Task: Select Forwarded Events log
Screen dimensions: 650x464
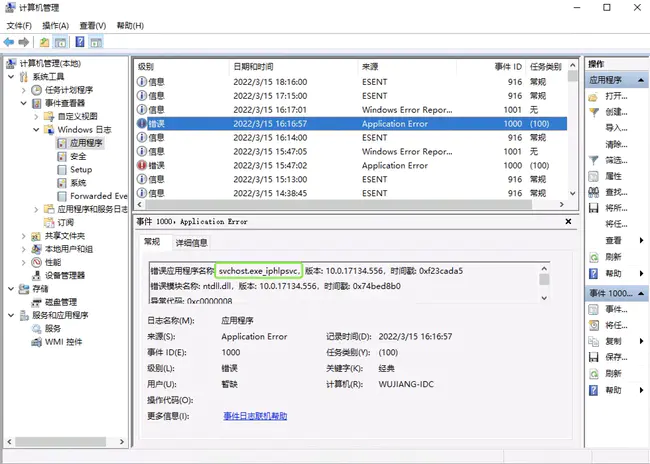Action: pyautogui.click(x=99, y=196)
